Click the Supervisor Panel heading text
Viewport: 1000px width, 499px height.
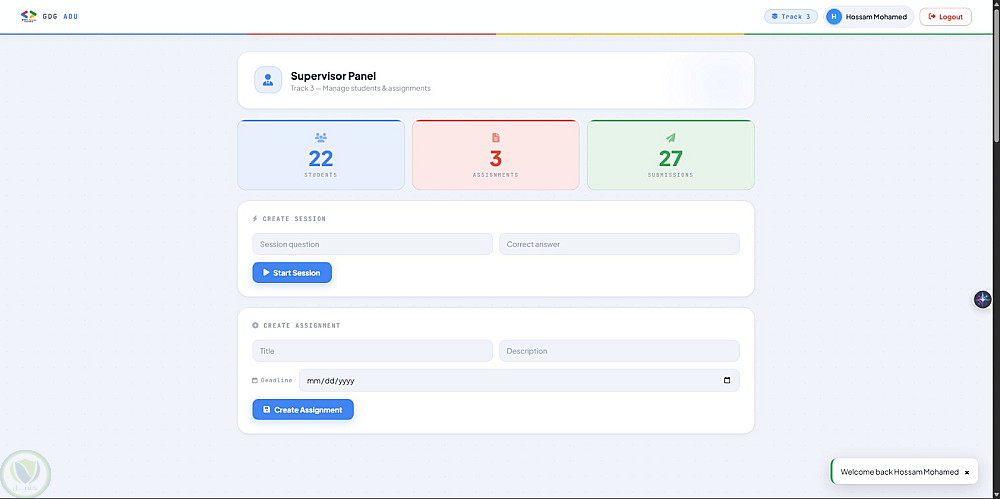click(334, 76)
